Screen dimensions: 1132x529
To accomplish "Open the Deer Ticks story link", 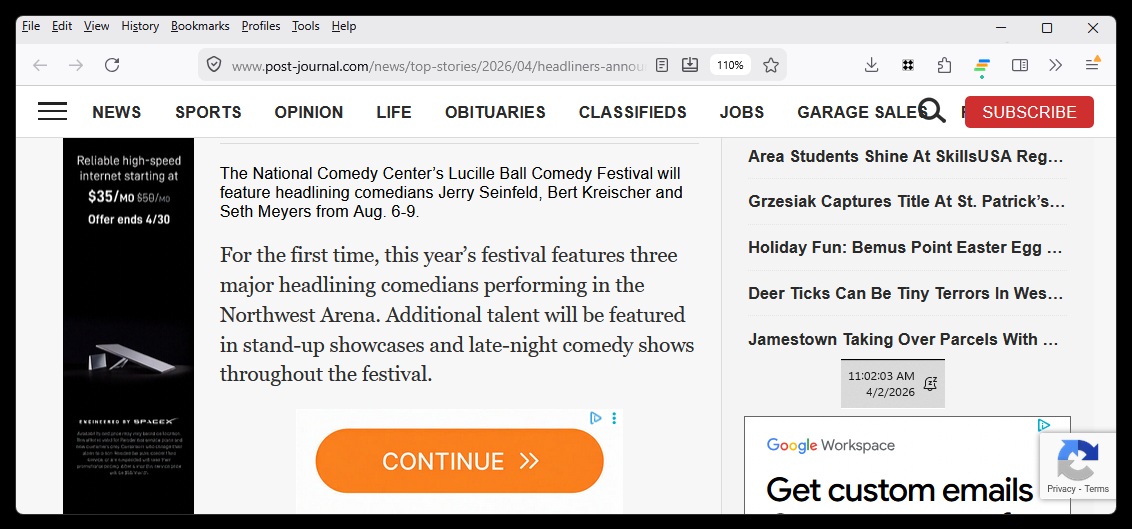I will (905, 293).
